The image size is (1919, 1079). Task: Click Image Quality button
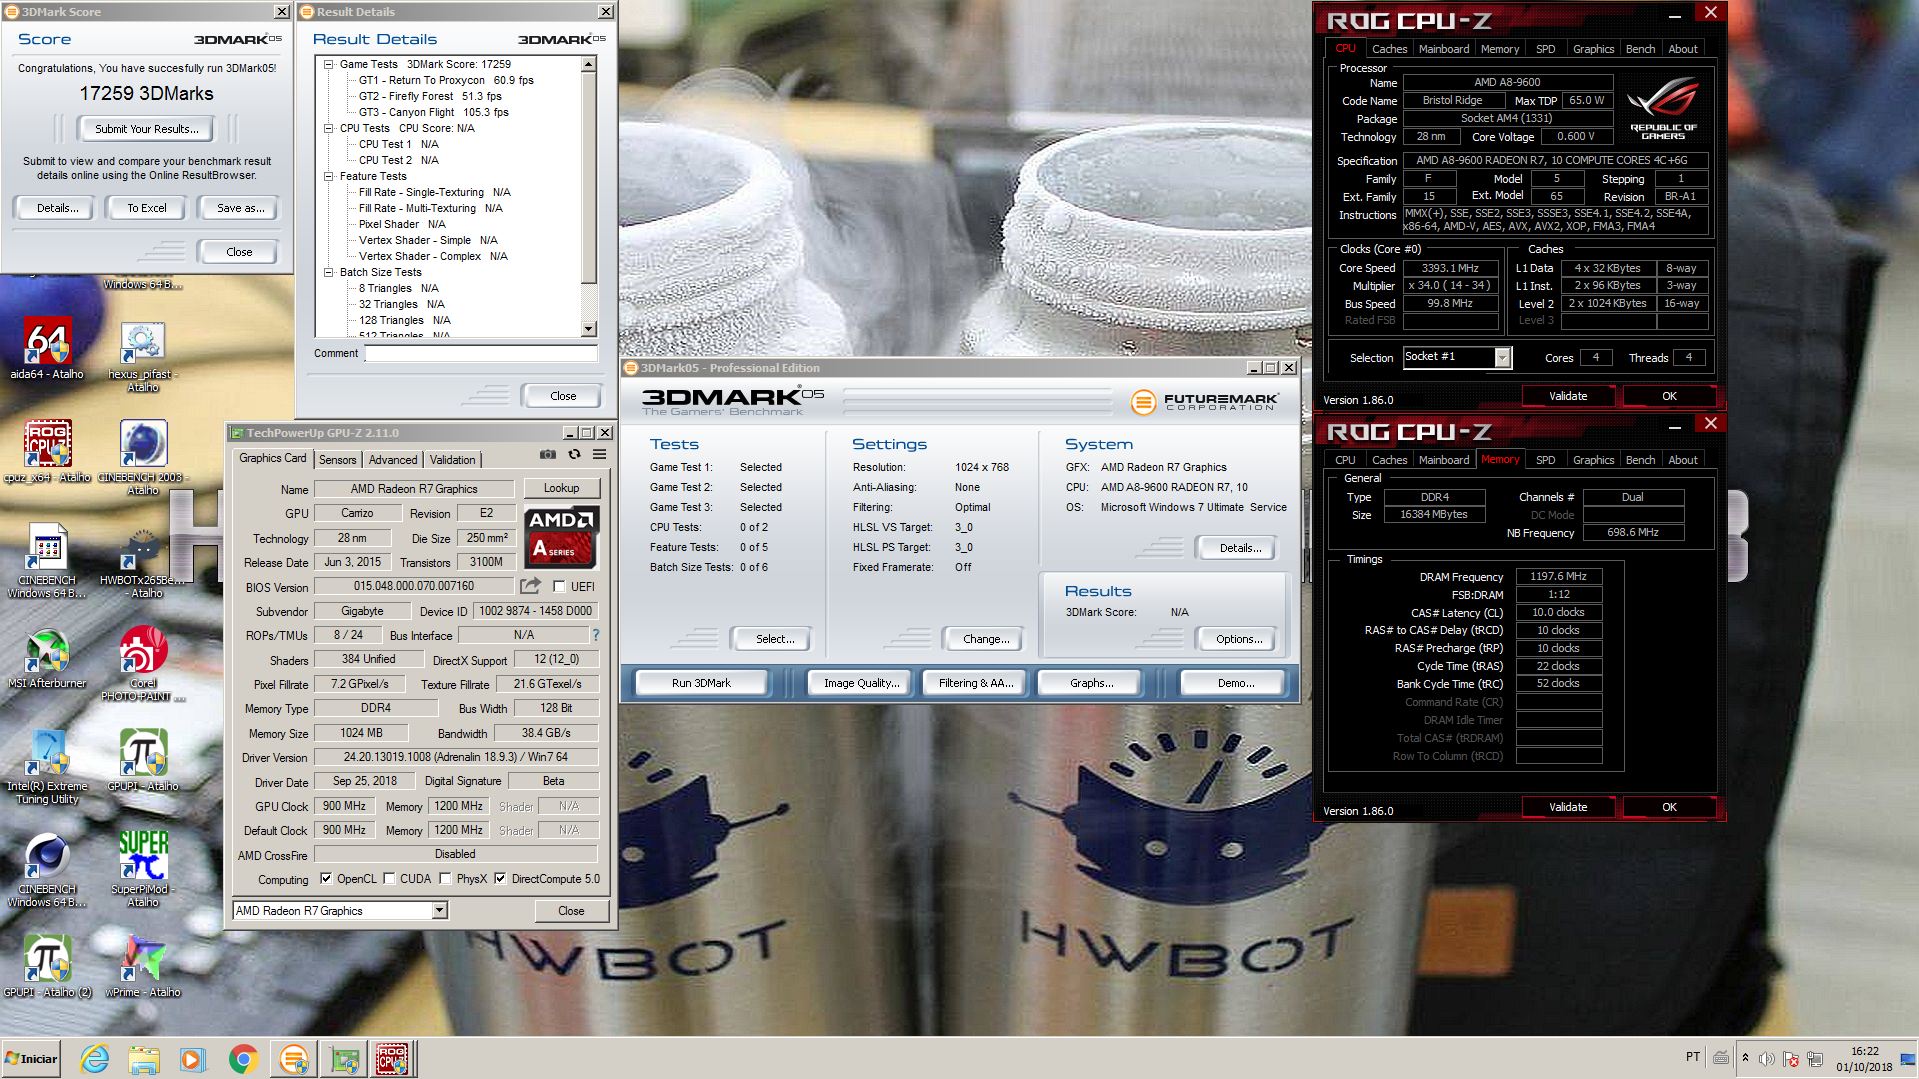pyautogui.click(x=860, y=683)
